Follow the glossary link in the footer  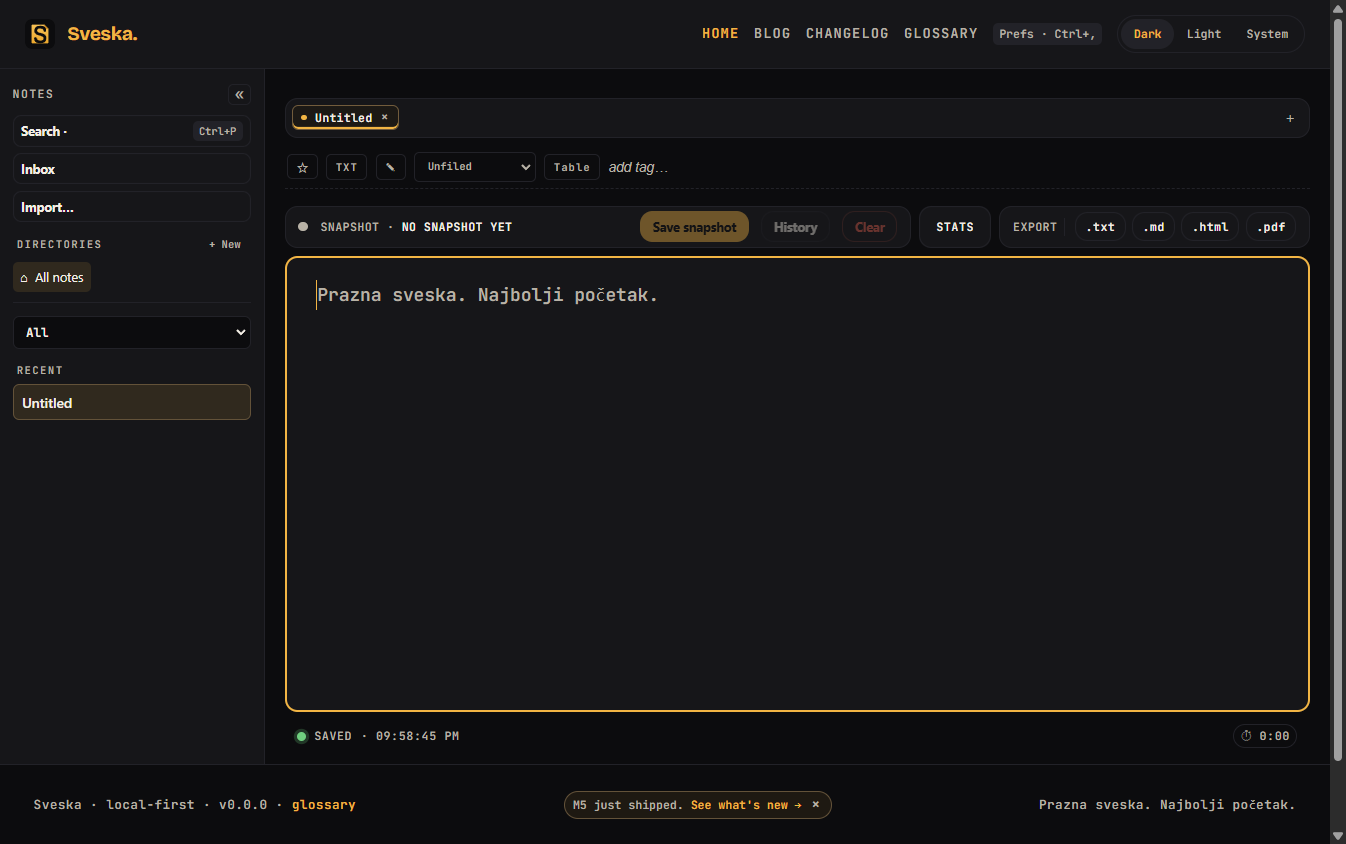[x=323, y=804]
